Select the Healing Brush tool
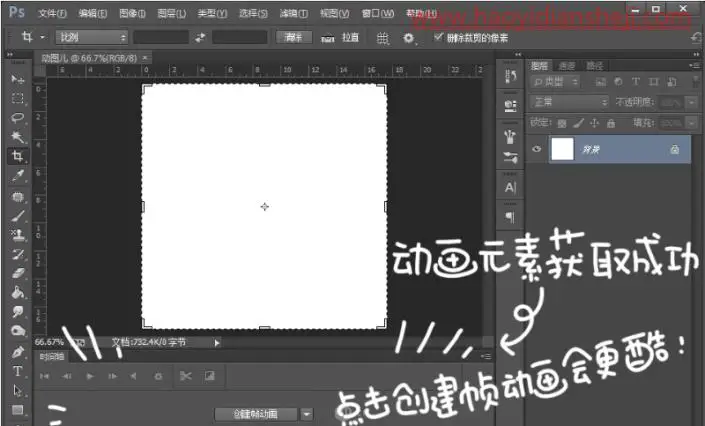Screen dimensions: 705x426 coord(18,196)
